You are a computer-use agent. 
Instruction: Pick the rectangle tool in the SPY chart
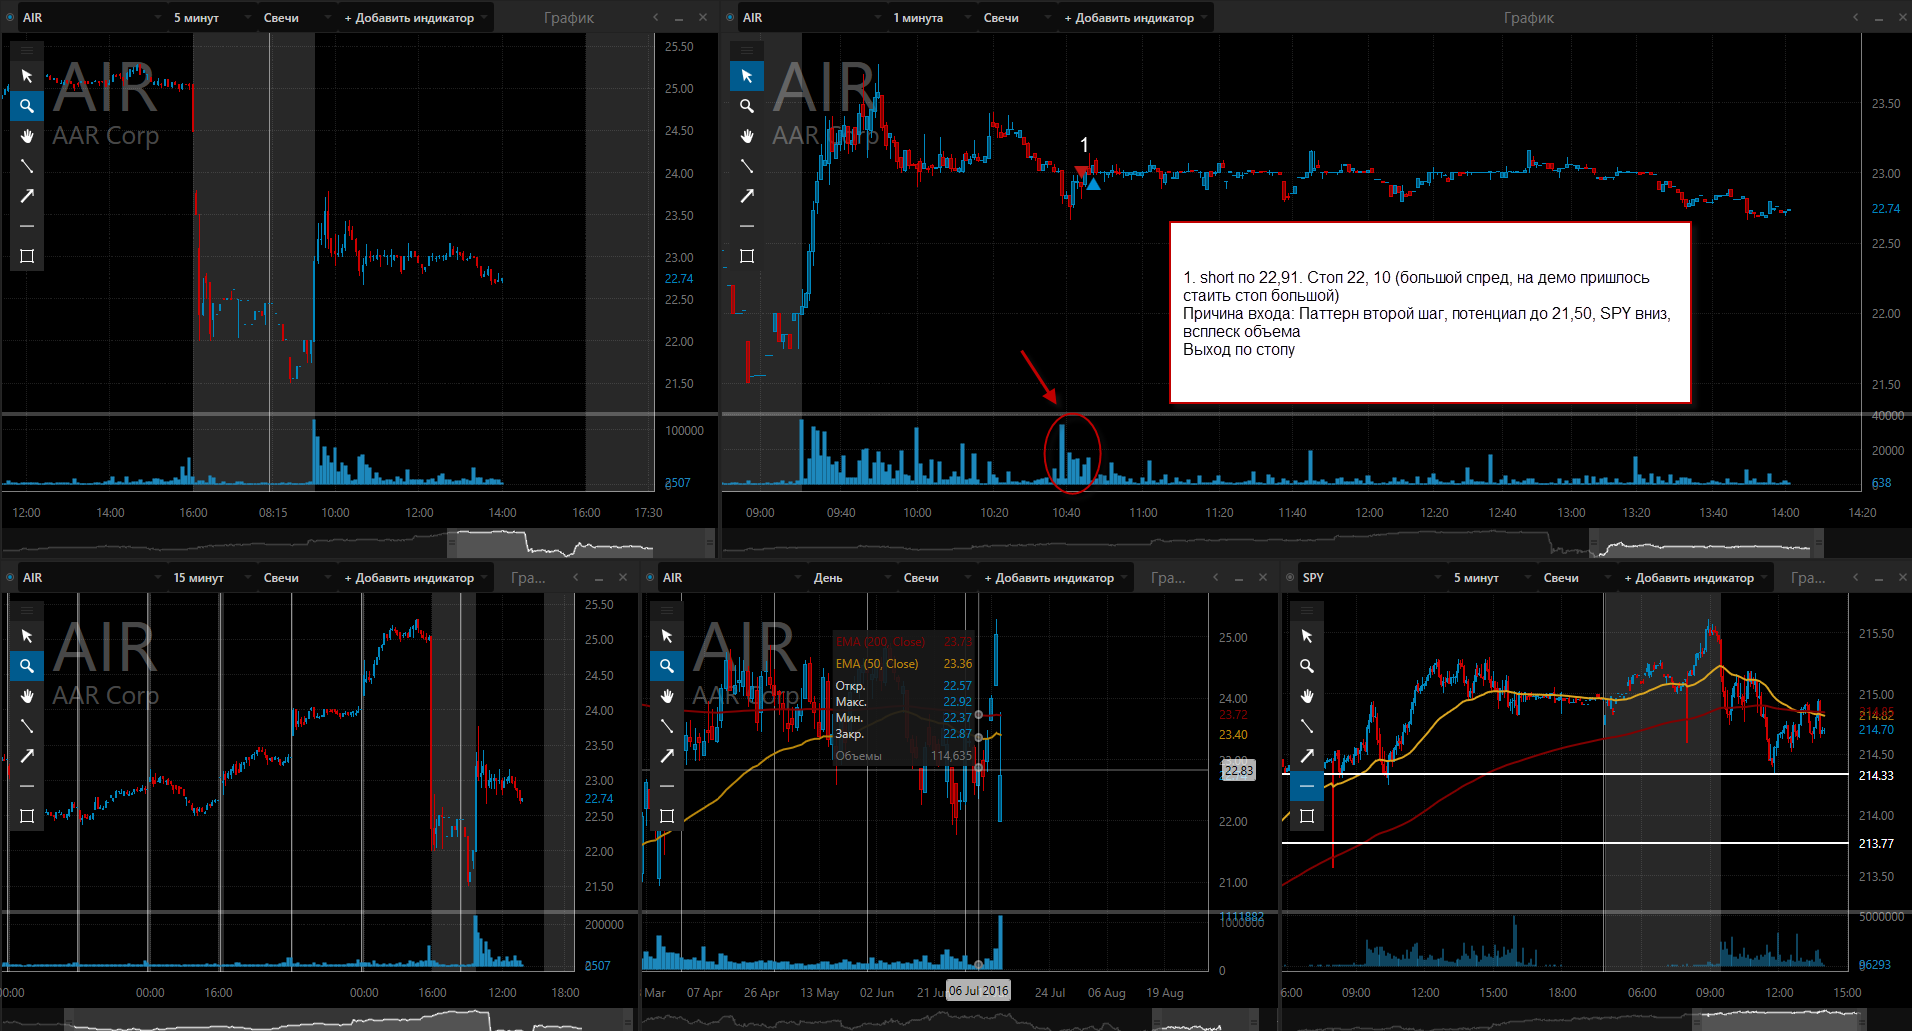point(1307,816)
